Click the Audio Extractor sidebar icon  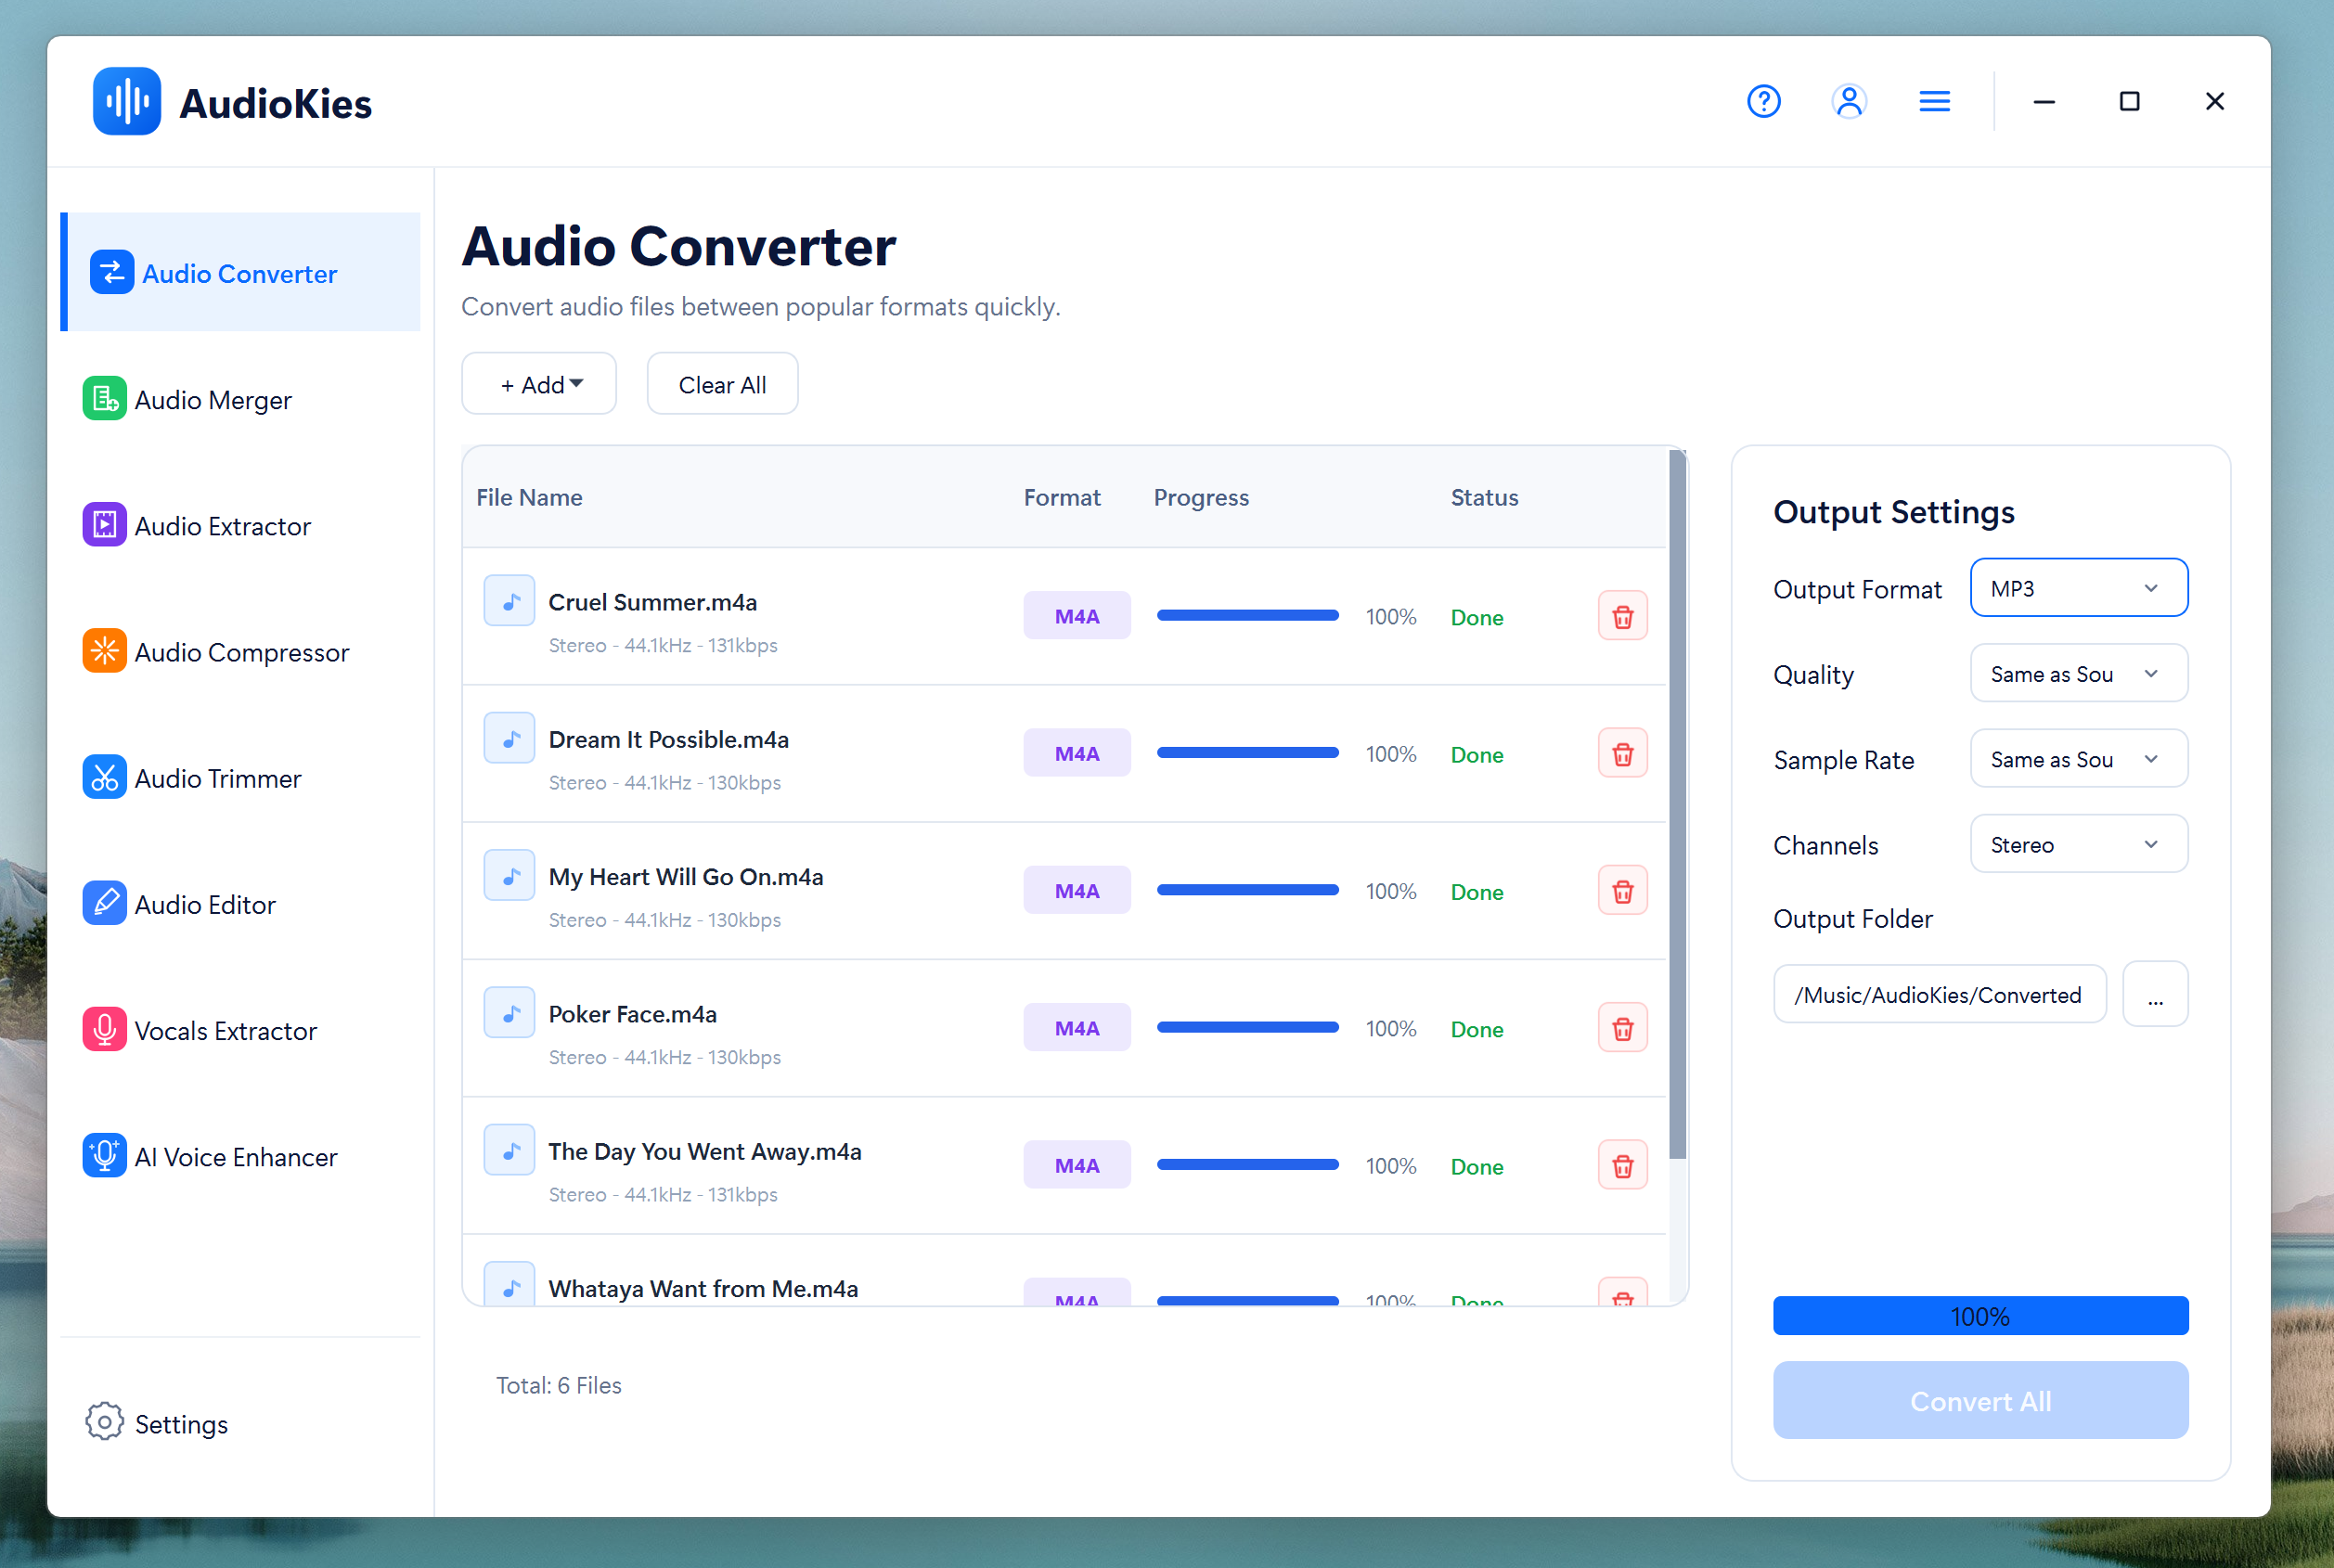104,525
